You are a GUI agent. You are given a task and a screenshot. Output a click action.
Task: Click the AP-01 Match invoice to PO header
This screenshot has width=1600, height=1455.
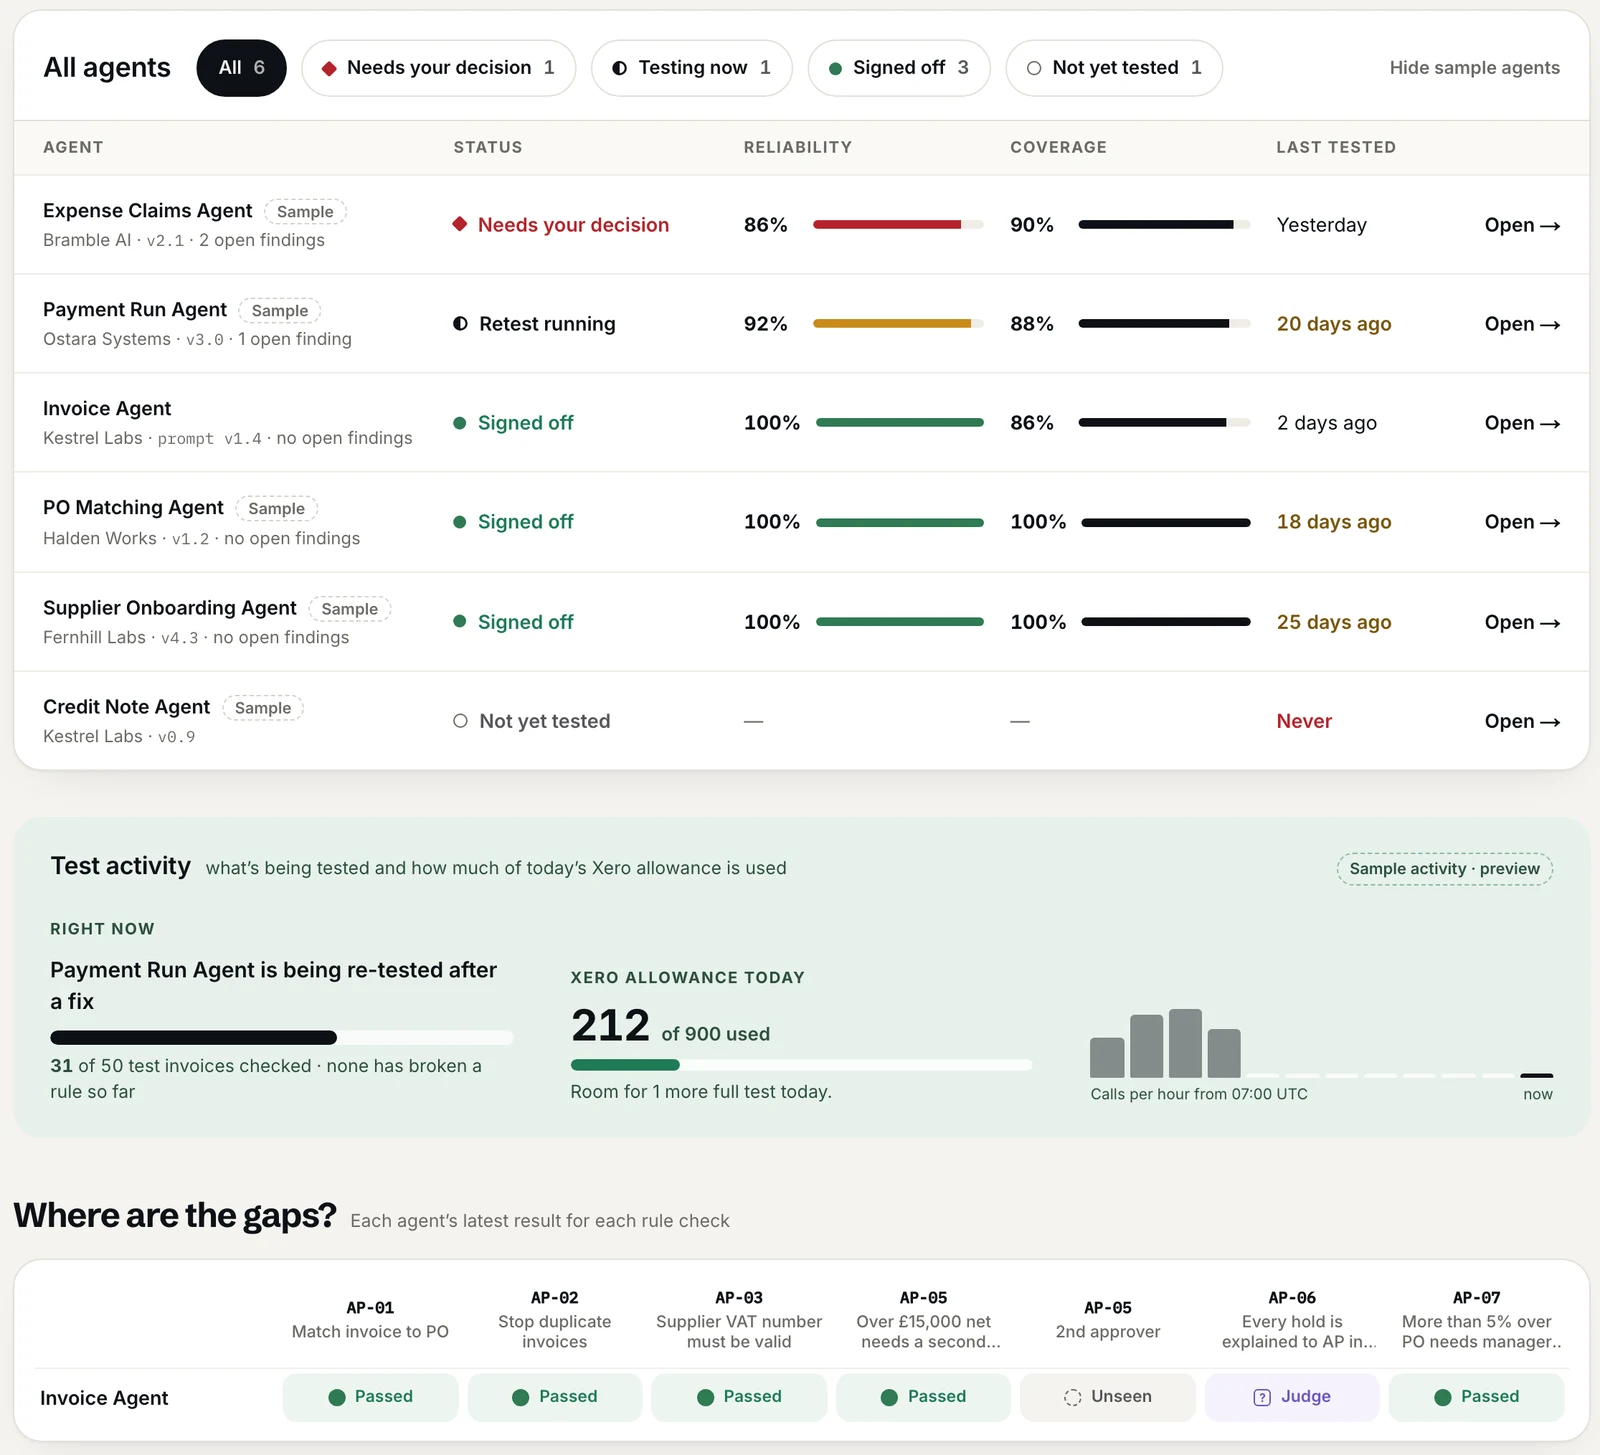coord(370,1320)
